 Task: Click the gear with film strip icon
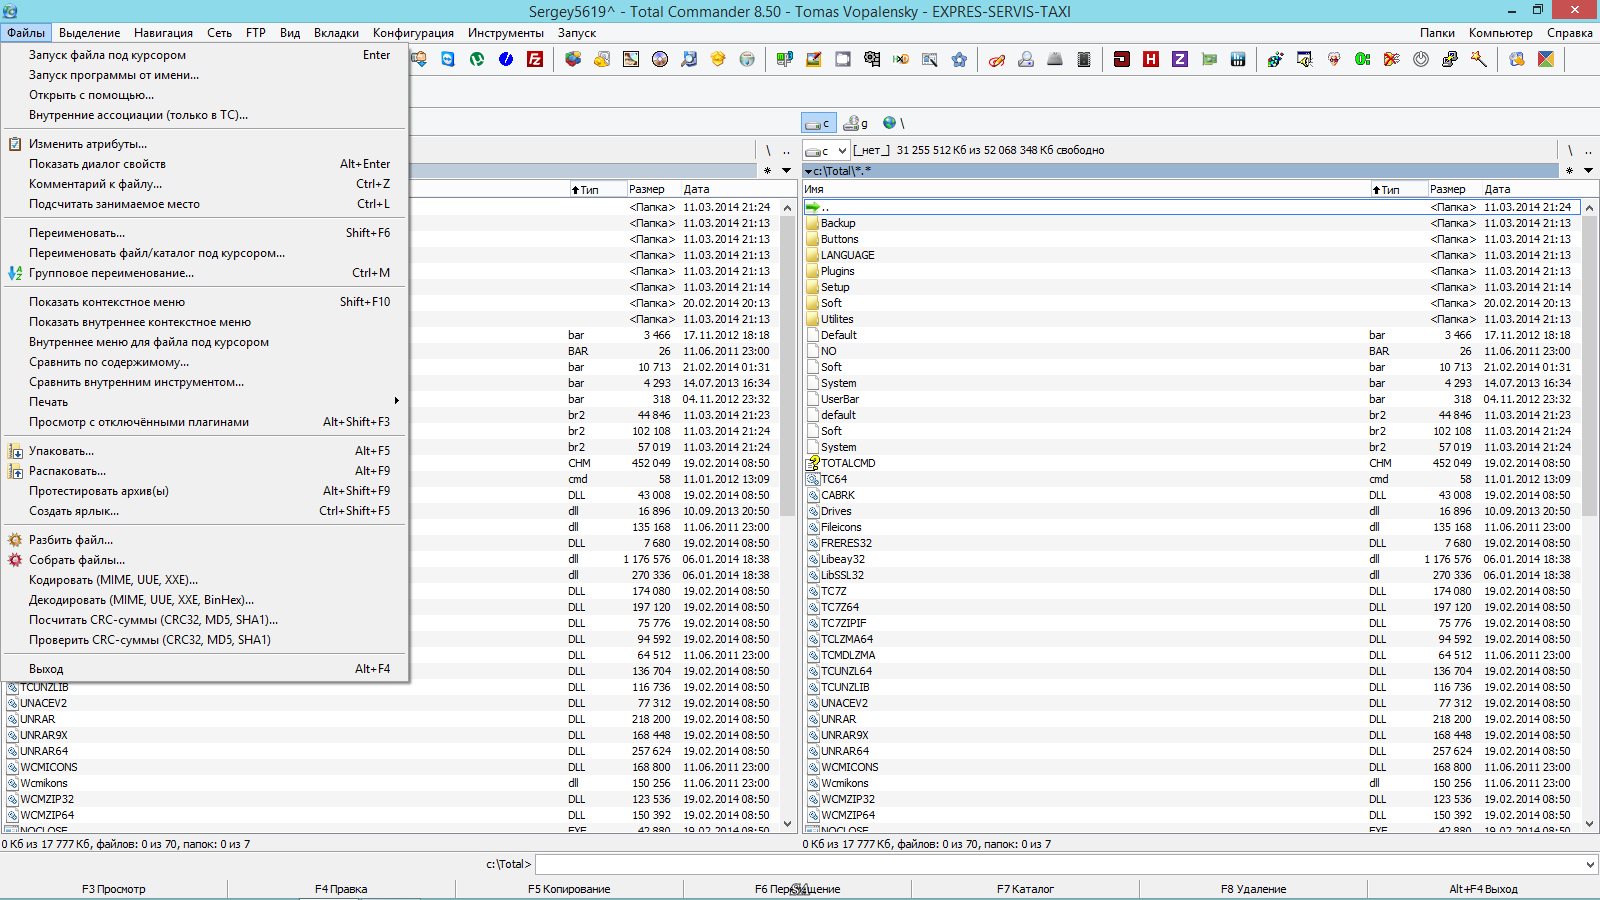(872, 59)
